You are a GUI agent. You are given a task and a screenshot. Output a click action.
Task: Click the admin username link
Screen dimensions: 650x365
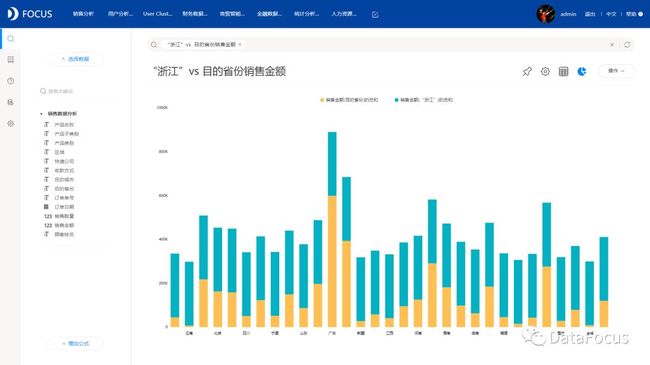coord(568,14)
